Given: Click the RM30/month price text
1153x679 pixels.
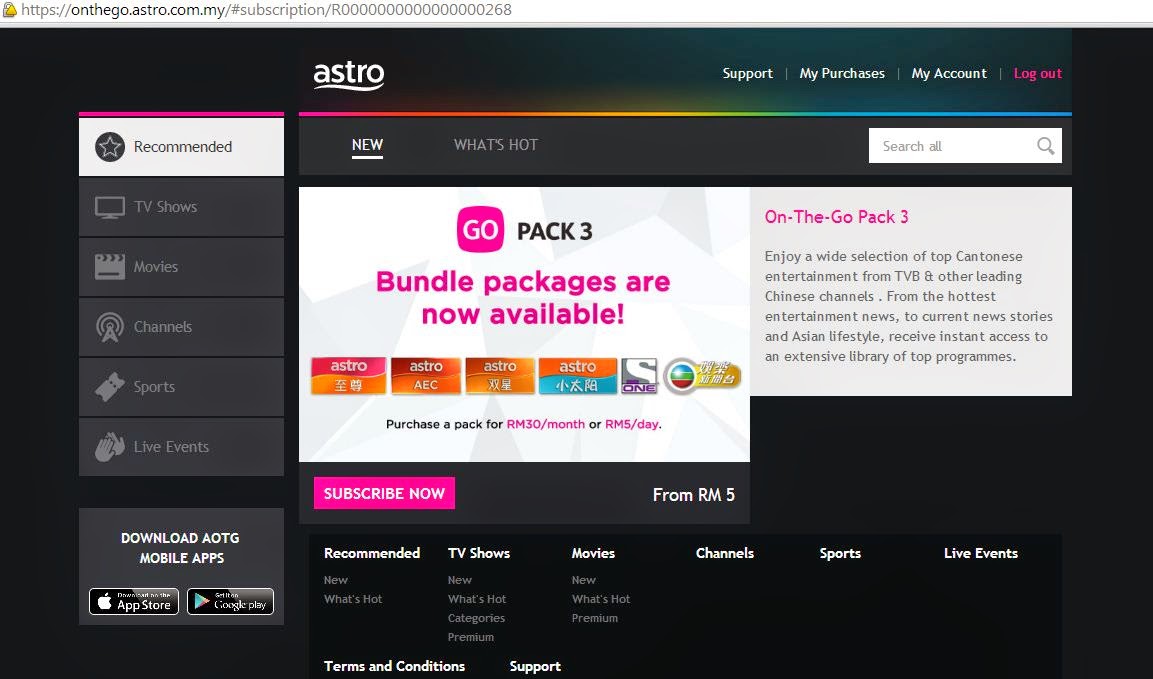Looking at the screenshot, I should tap(546, 424).
